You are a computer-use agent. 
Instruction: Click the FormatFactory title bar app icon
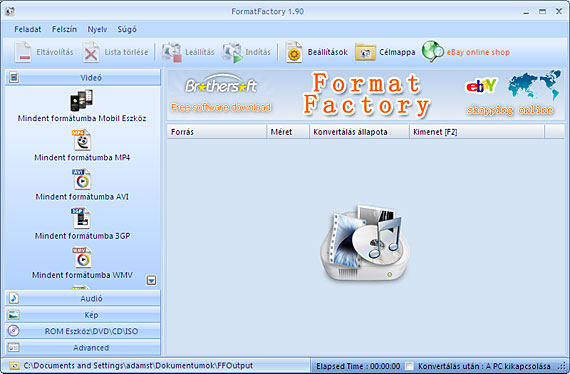tap(10, 11)
